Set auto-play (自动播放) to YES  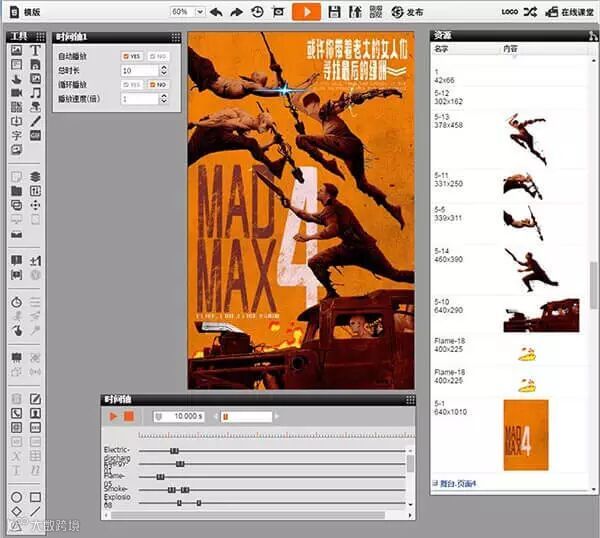point(132,56)
